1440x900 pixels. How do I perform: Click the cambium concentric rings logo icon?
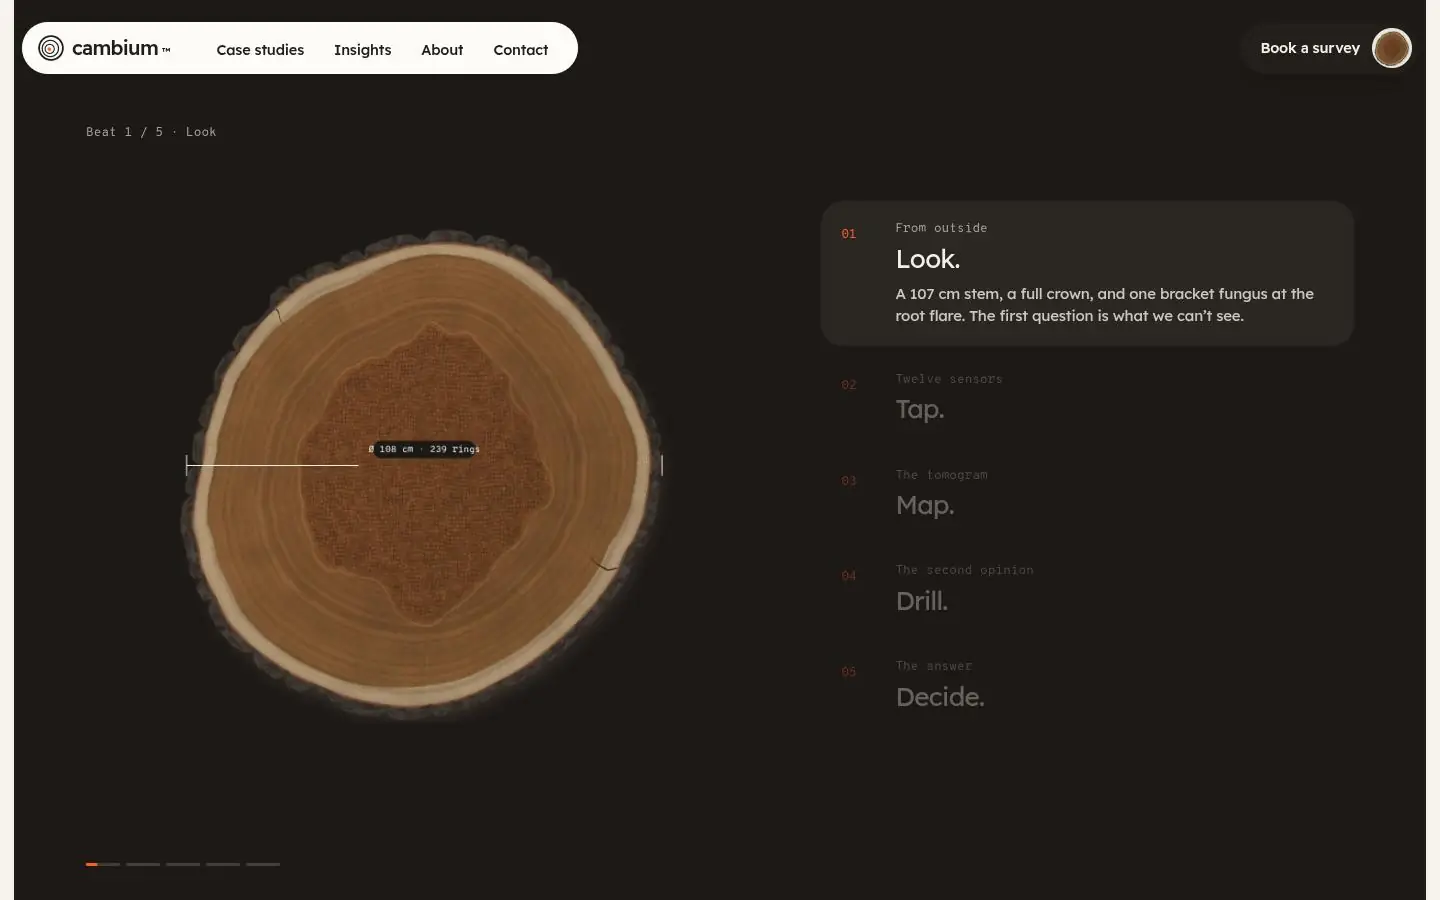point(51,48)
